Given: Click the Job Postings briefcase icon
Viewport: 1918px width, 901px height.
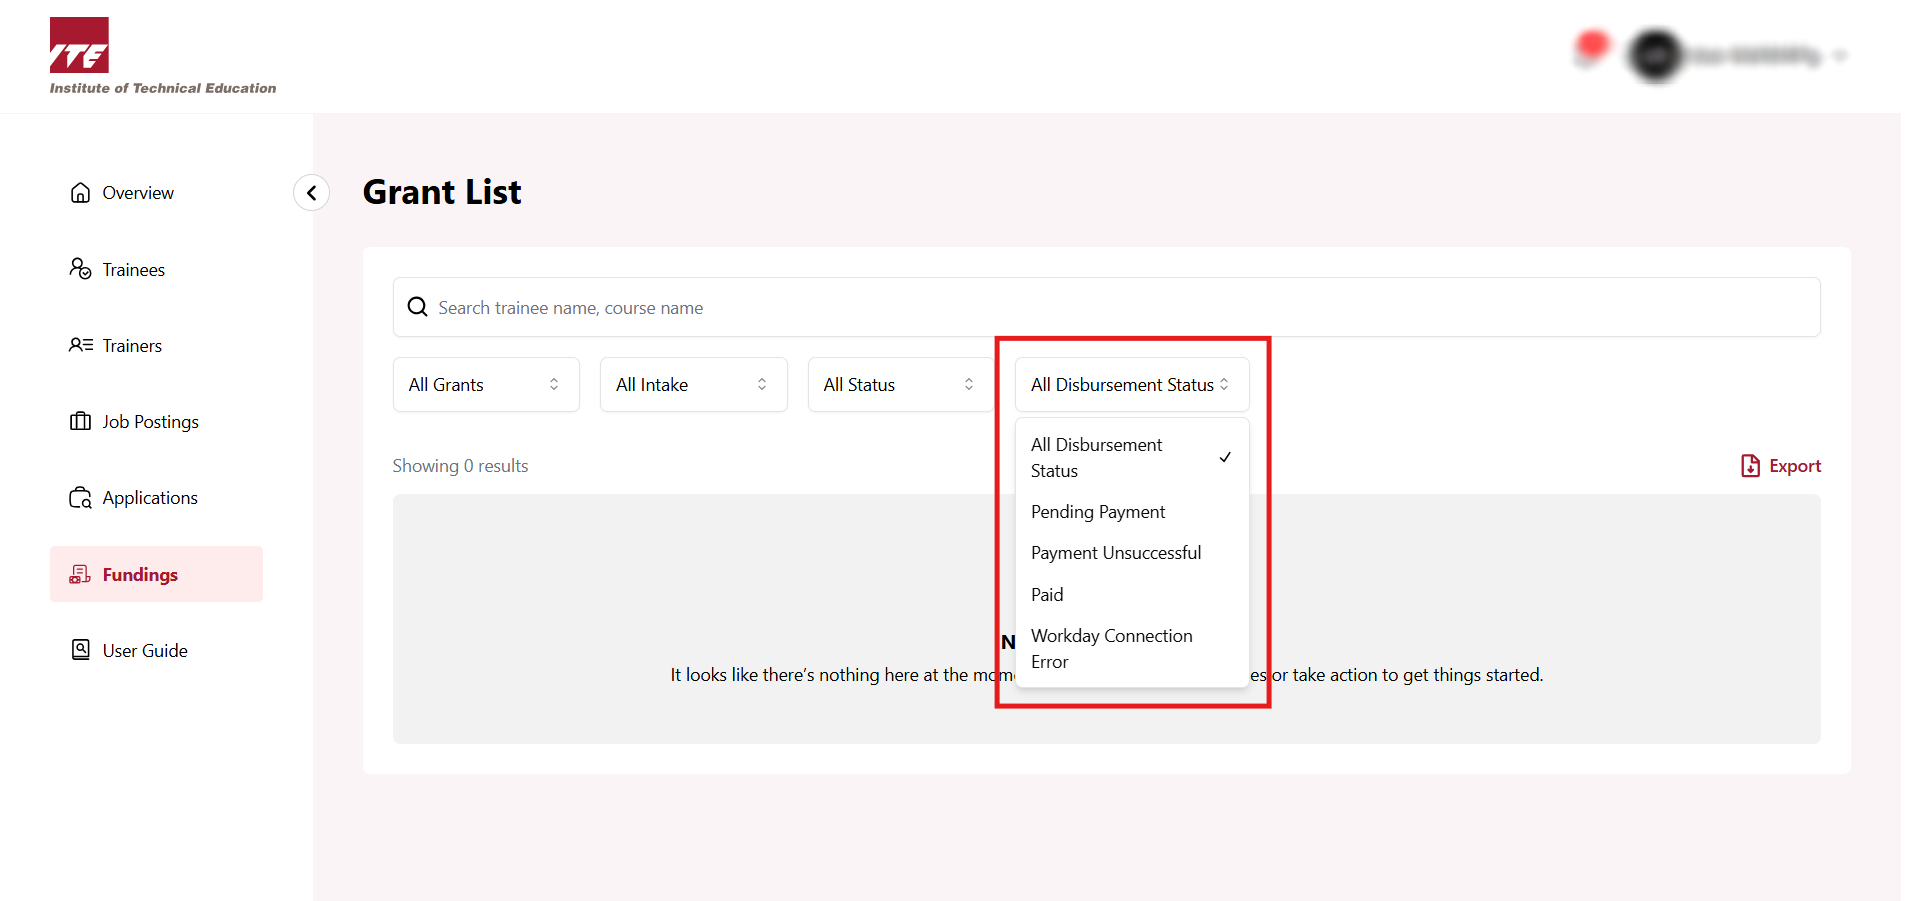Looking at the screenshot, I should (80, 421).
